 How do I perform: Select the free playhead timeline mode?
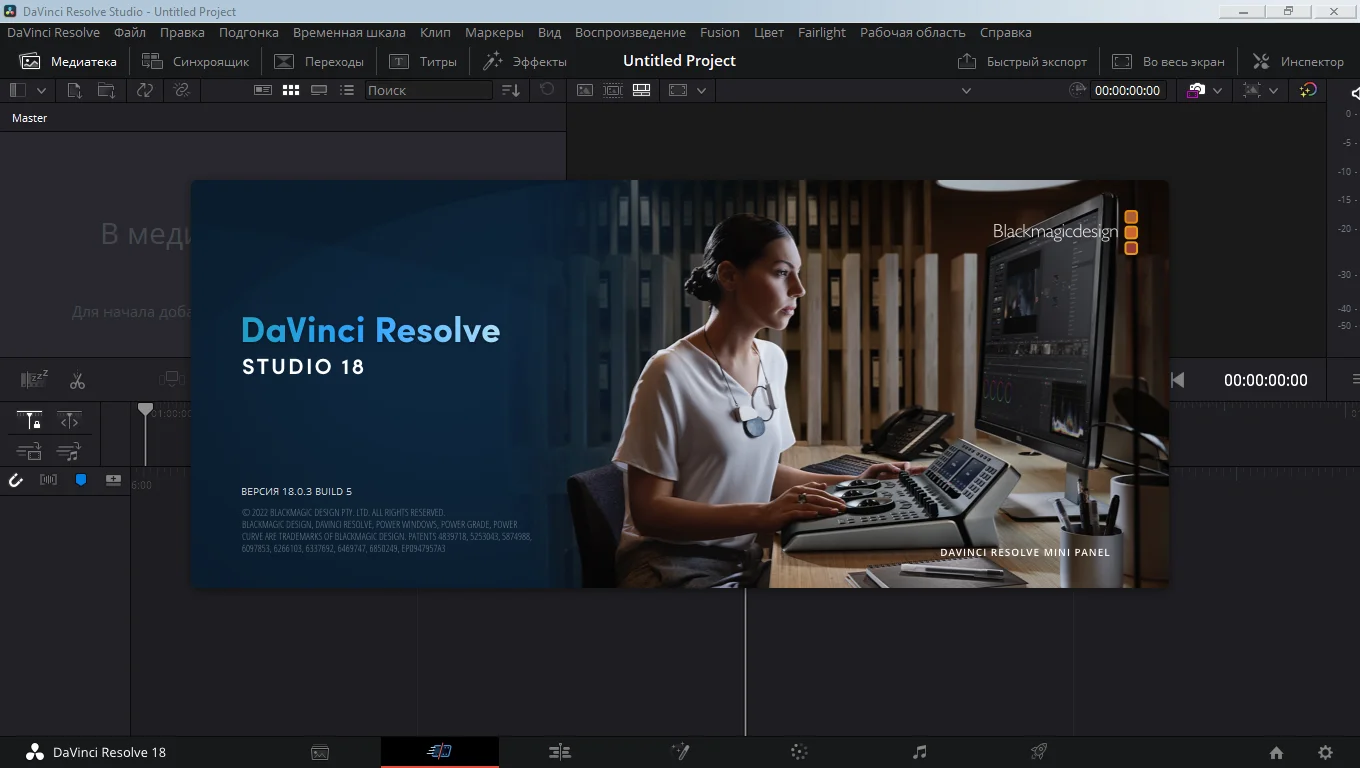pyautogui.click(x=69, y=421)
